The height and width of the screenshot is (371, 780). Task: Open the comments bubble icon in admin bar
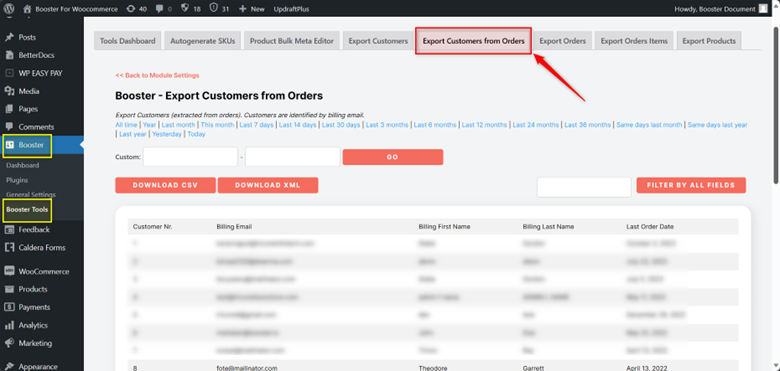[x=161, y=8]
